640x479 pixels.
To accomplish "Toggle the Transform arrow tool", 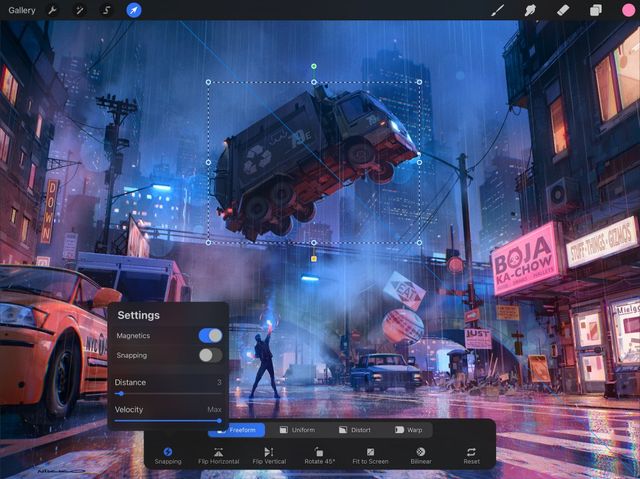I will tap(134, 10).
